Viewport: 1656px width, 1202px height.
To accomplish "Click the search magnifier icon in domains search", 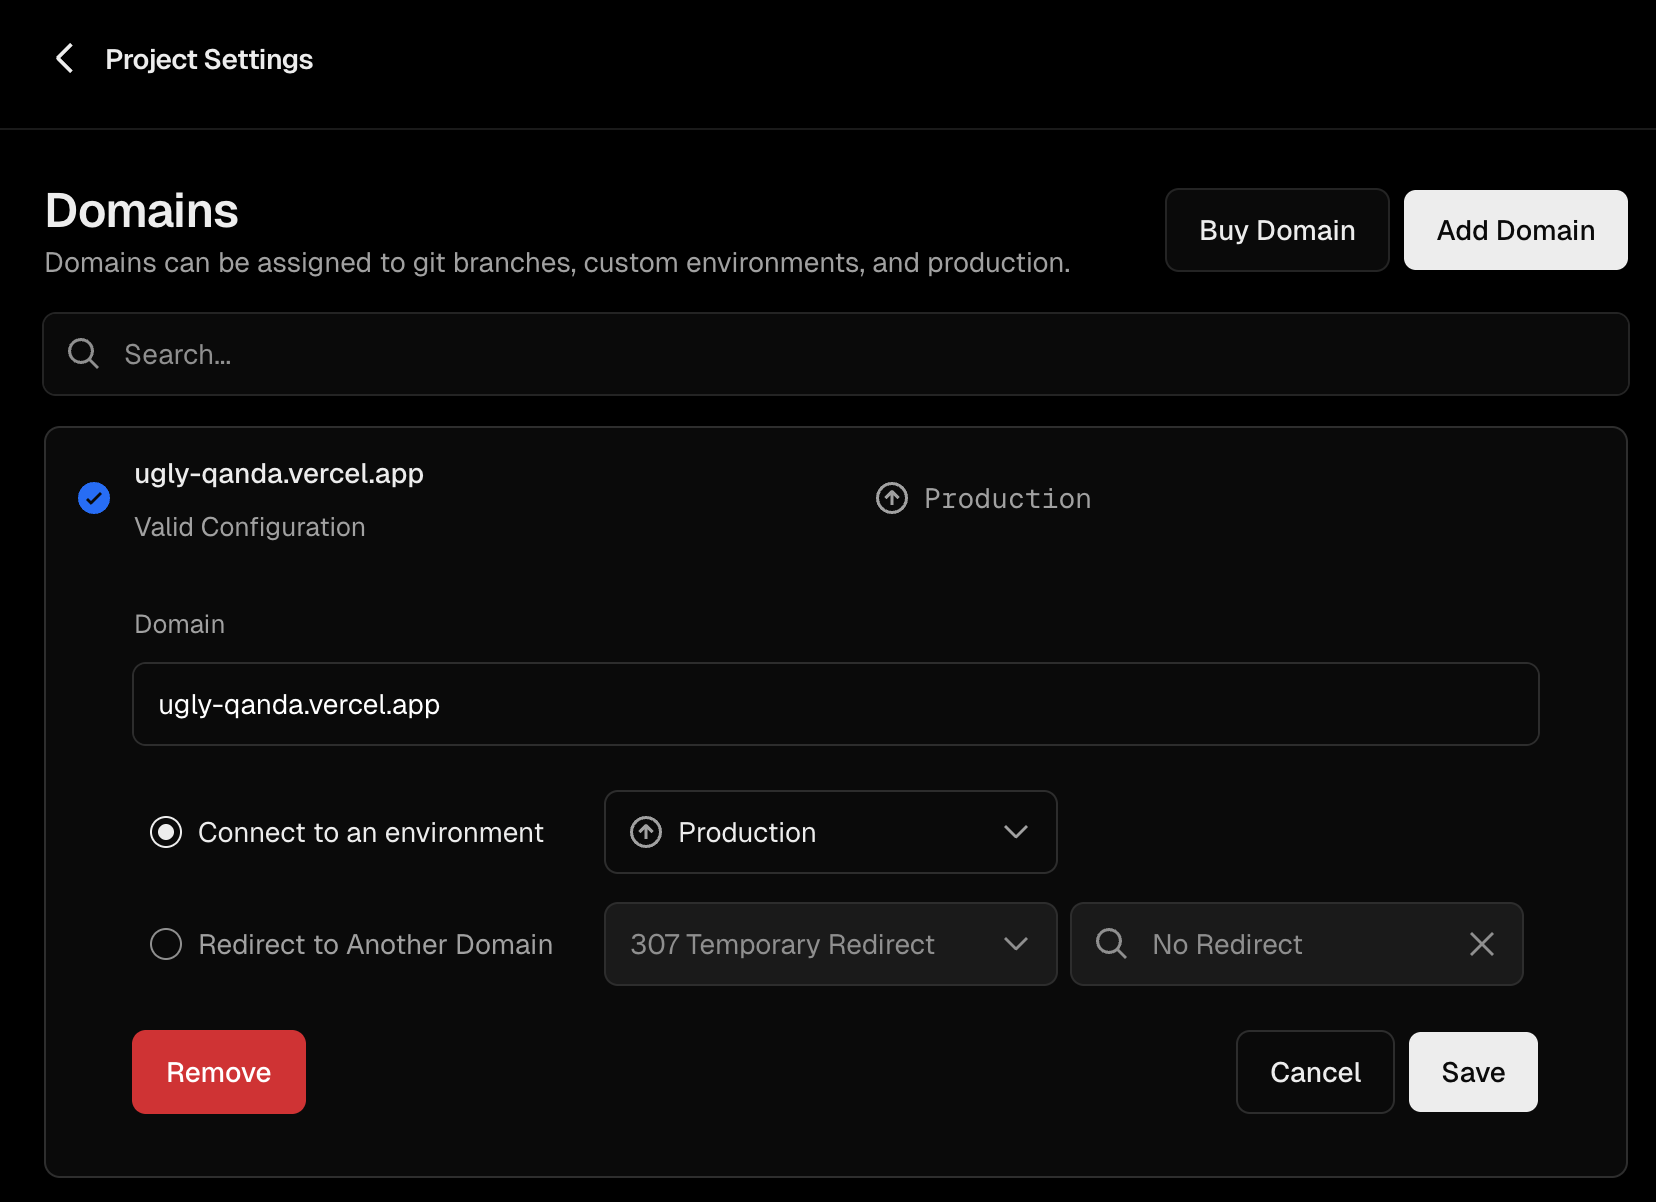I will click(x=83, y=354).
